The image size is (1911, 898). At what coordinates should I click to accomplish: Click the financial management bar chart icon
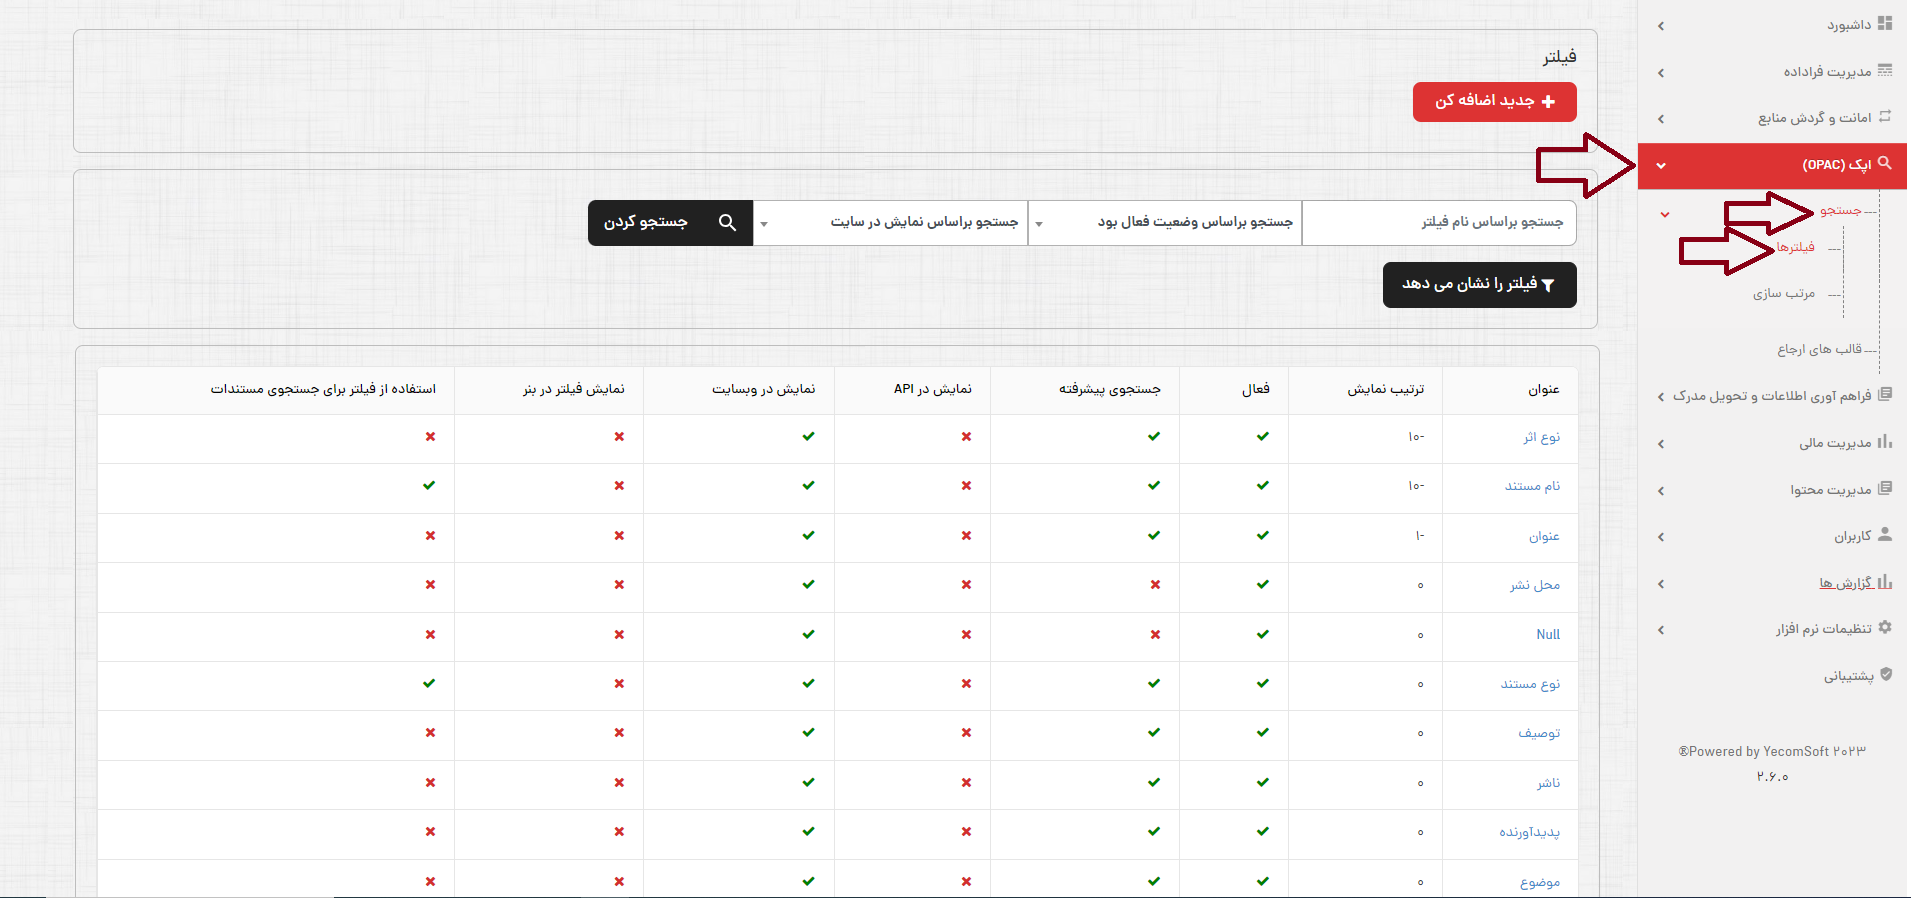click(1885, 442)
